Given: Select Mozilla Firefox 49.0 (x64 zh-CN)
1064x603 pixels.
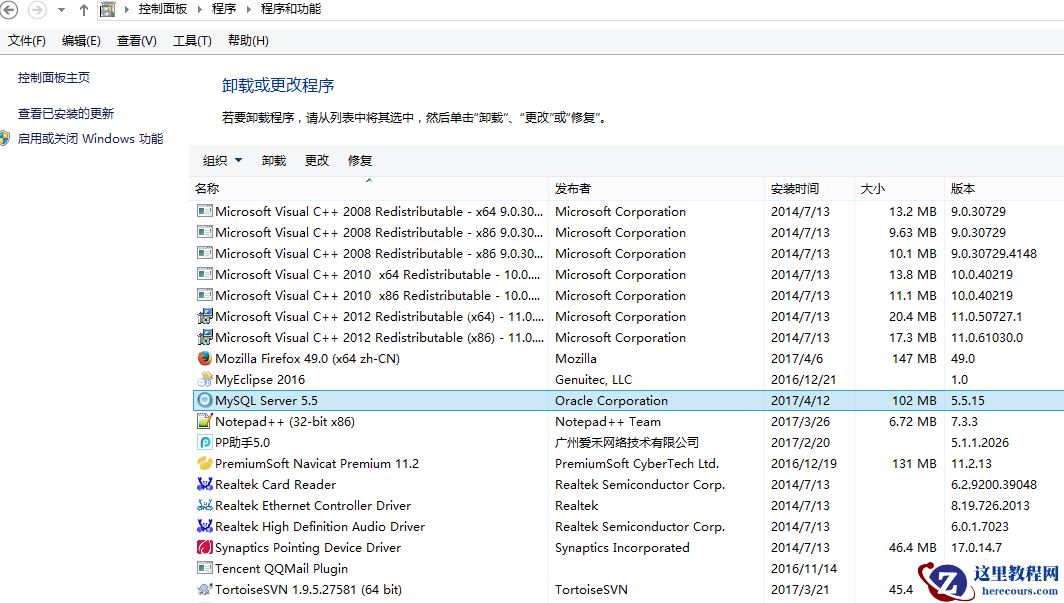Looking at the screenshot, I should click(x=307, y=358).
